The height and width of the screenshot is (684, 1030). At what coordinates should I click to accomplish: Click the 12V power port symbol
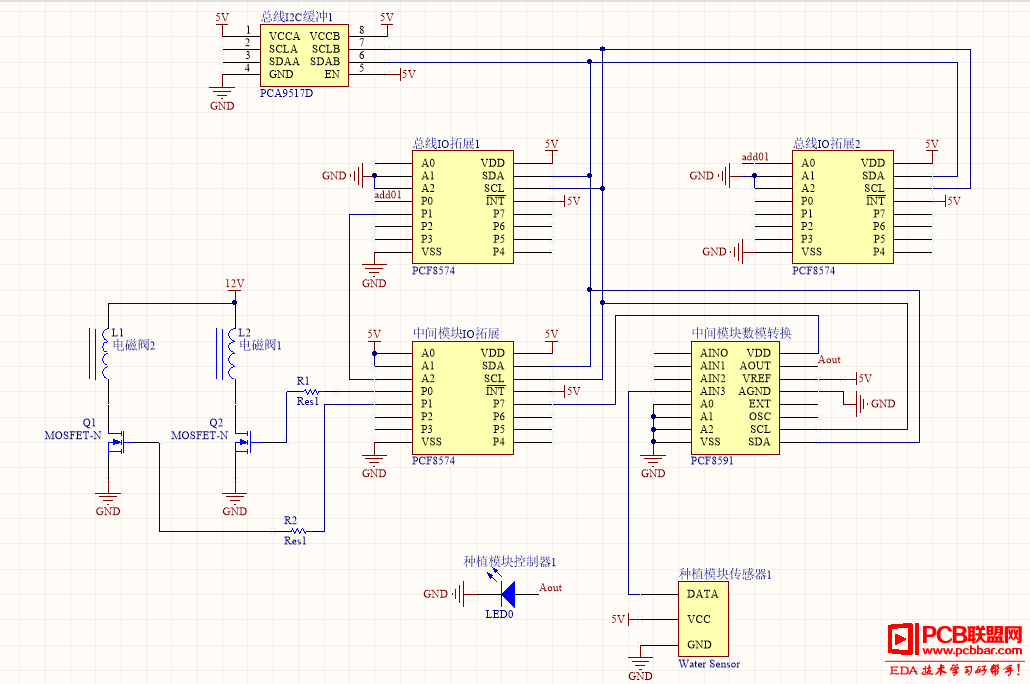point(235,288)
